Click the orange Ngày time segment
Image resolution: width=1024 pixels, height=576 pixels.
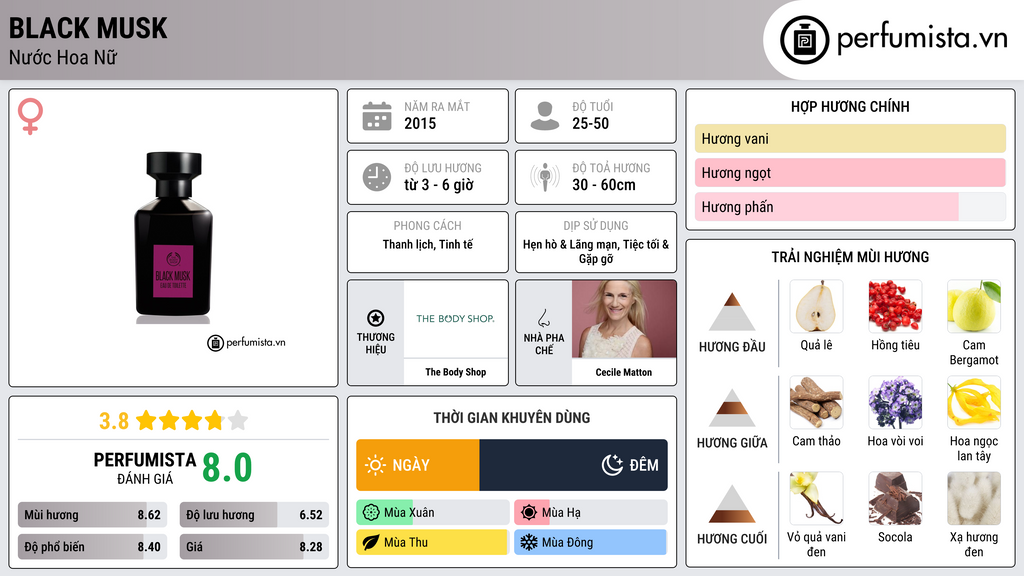(x=418, y=465)
